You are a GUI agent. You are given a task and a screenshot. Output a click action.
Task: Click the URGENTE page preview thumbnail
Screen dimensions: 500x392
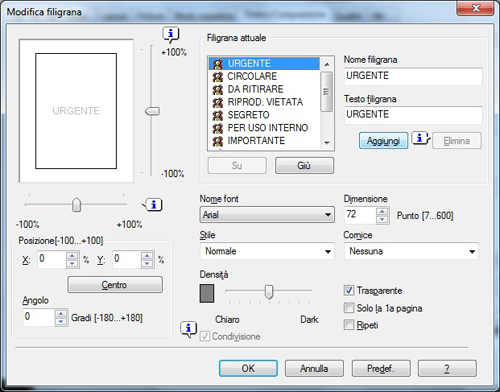(x=76, y=111)
